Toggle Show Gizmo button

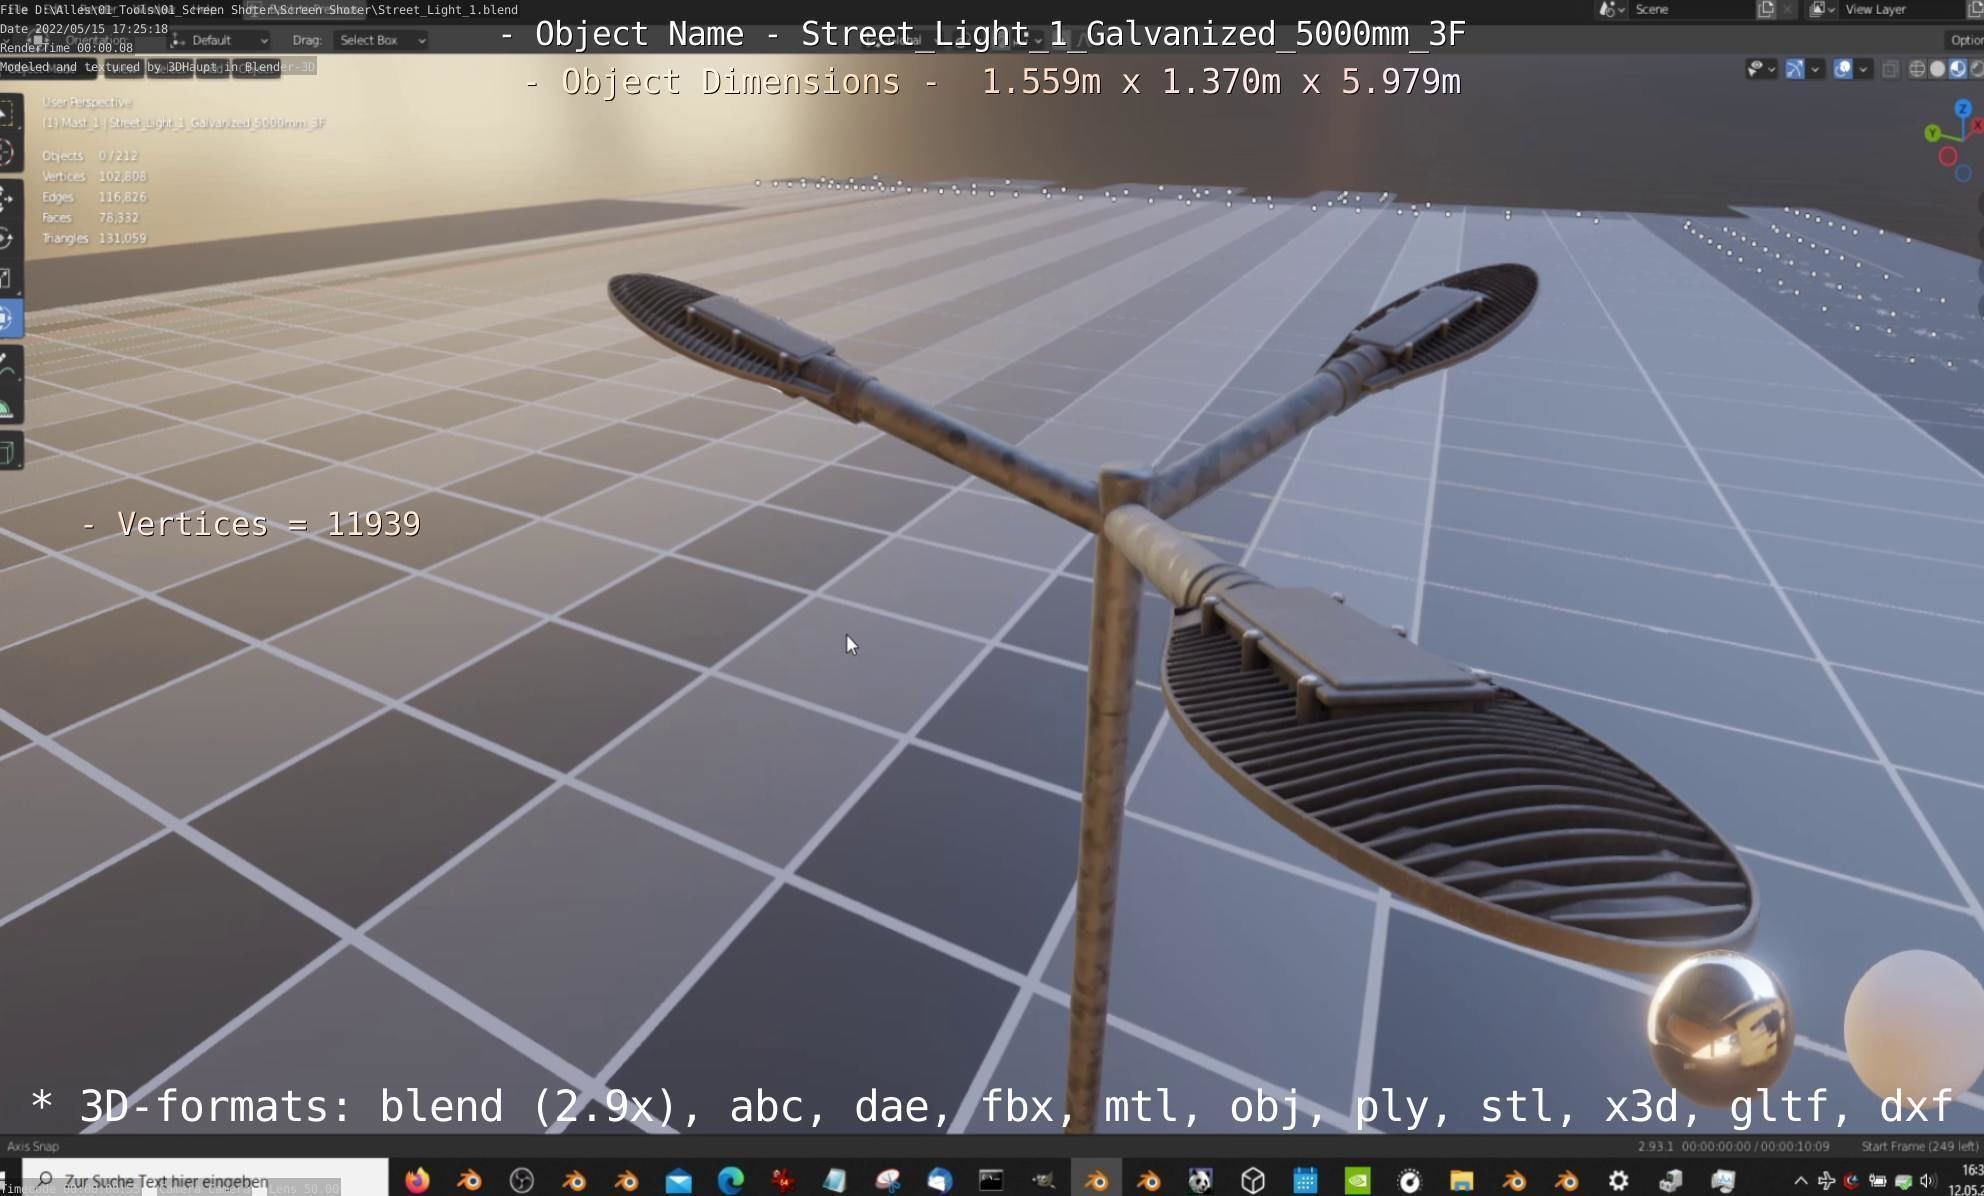[1795, 69]
